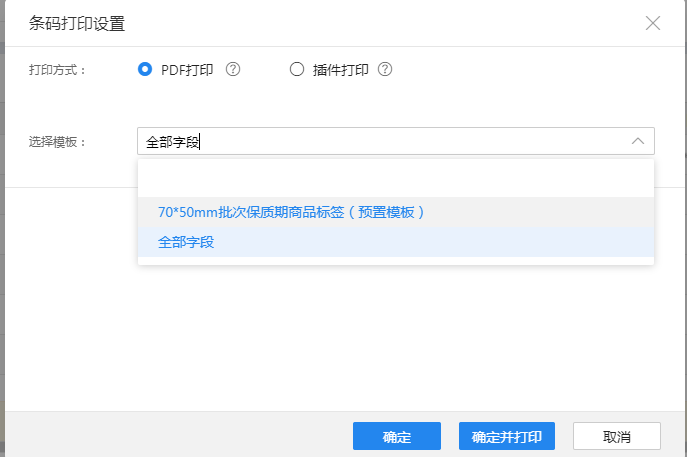Select the PDF打印 radio button

(x=145, y=70)
